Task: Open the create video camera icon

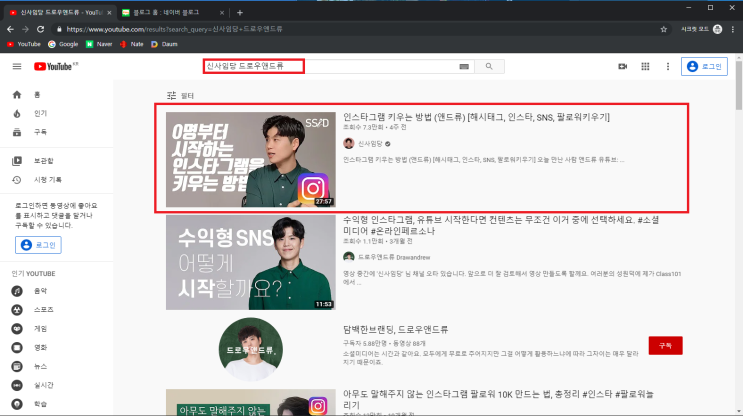Action: [623, 66]
